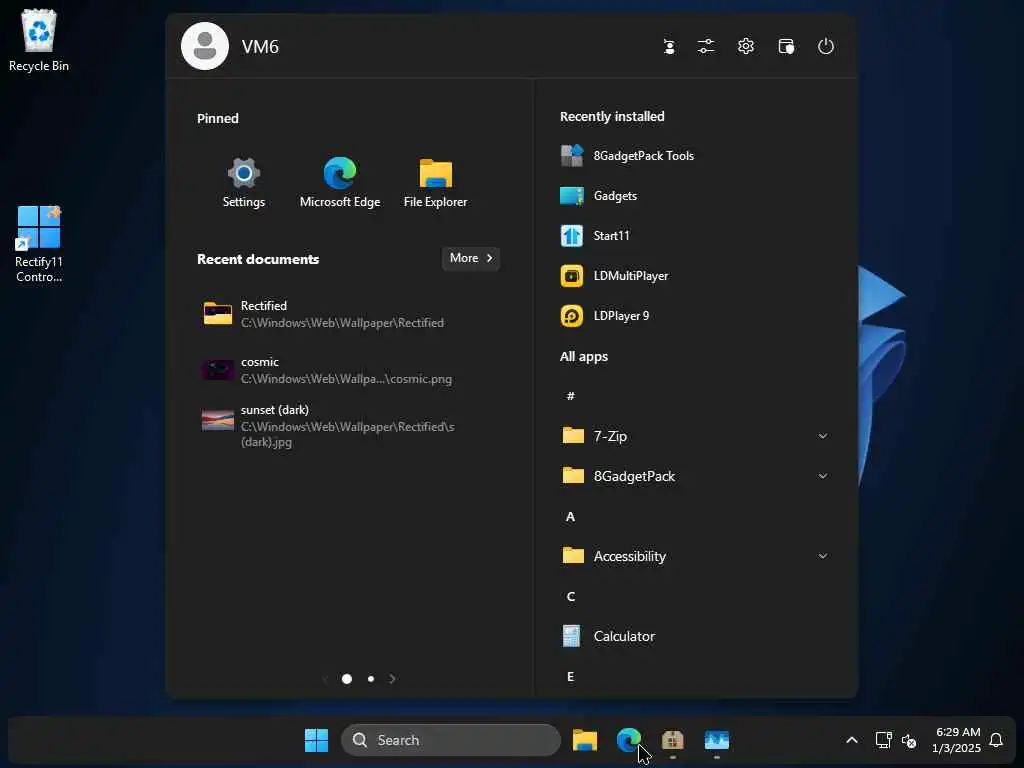Image resolution: width=1024 pixels, height=768 pixels.
Task: Click the VM6 user name
Action: coord(260,46)
